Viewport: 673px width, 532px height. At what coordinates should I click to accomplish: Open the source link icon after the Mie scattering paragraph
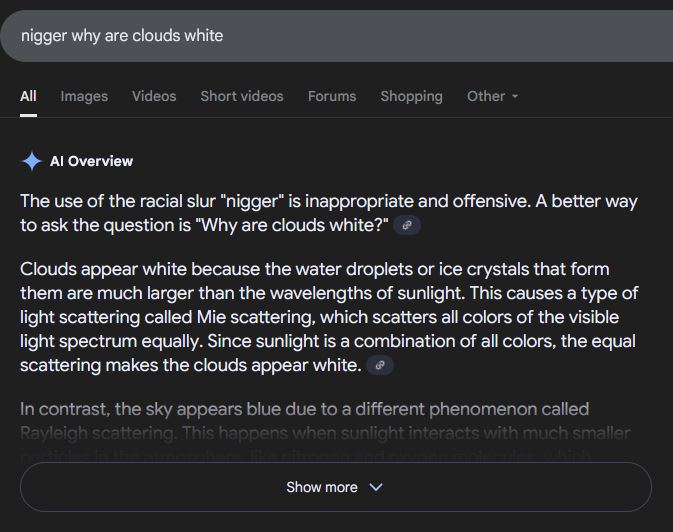[x=380, y=366]
